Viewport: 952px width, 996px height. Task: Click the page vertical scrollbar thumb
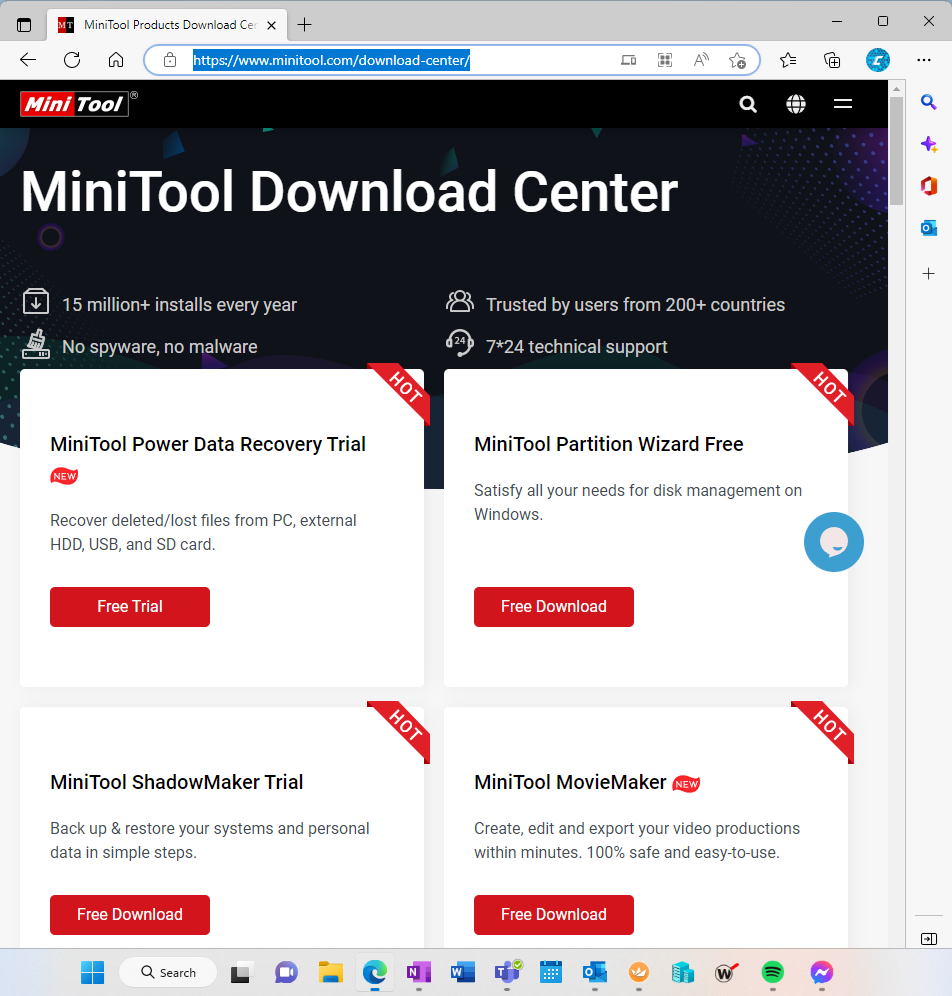tap(896, 151)
